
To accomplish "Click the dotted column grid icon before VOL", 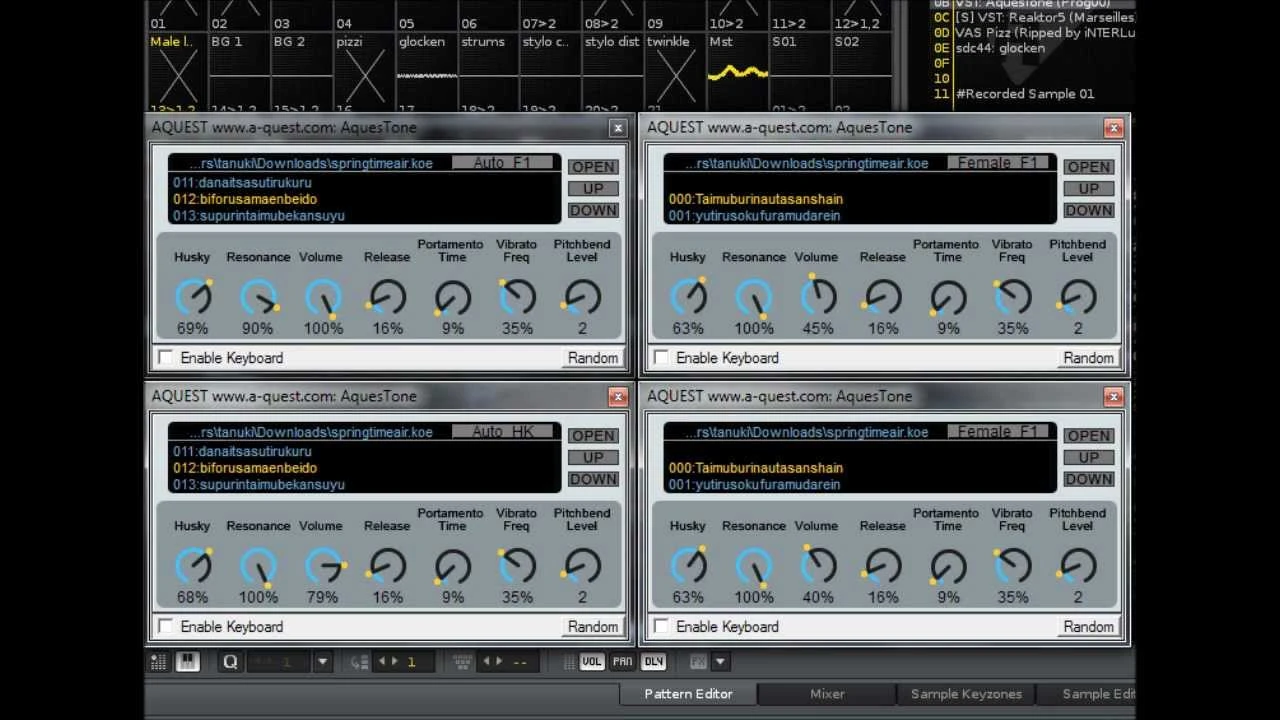I will click(568, 661).
